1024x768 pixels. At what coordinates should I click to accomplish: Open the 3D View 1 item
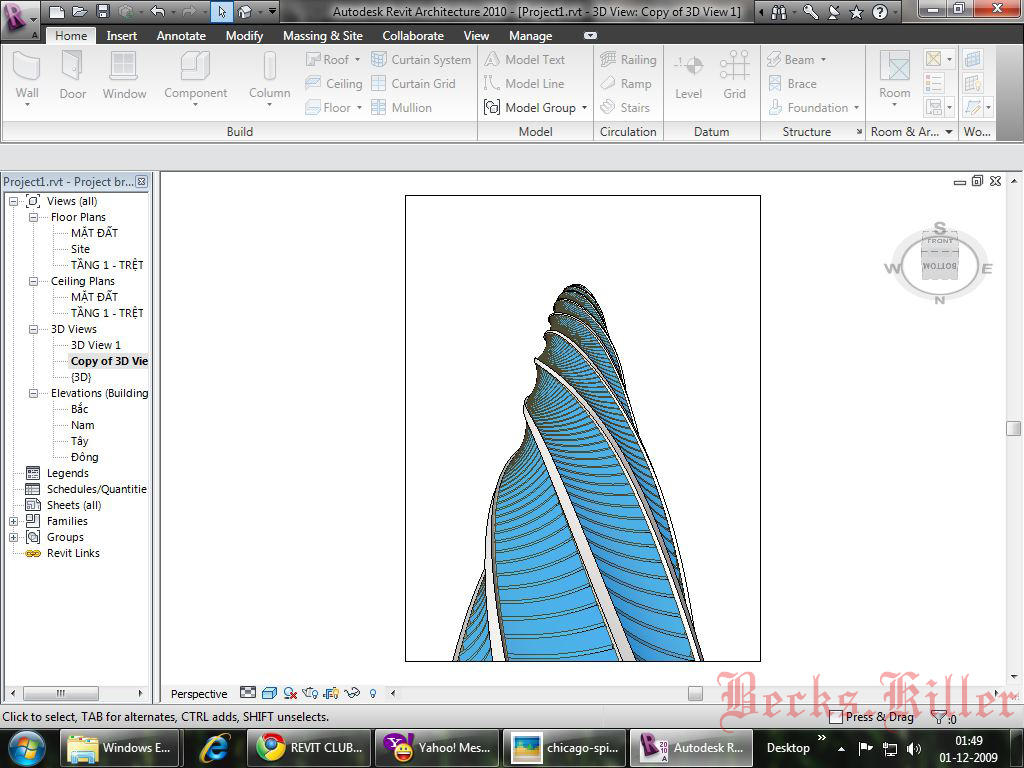(x=95, y=345)
